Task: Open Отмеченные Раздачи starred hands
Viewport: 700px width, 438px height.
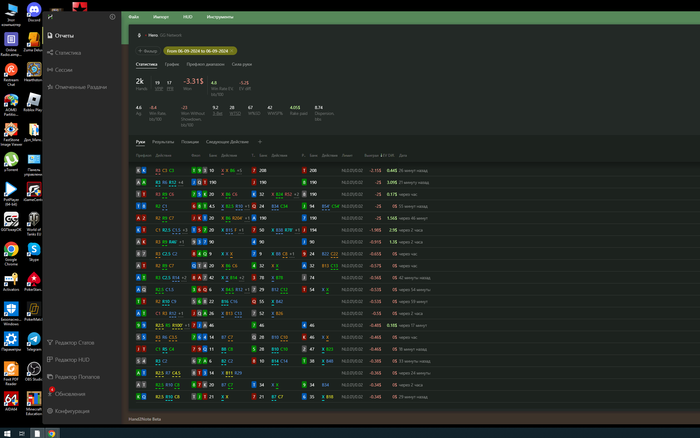Action: [x=80, y=87]
